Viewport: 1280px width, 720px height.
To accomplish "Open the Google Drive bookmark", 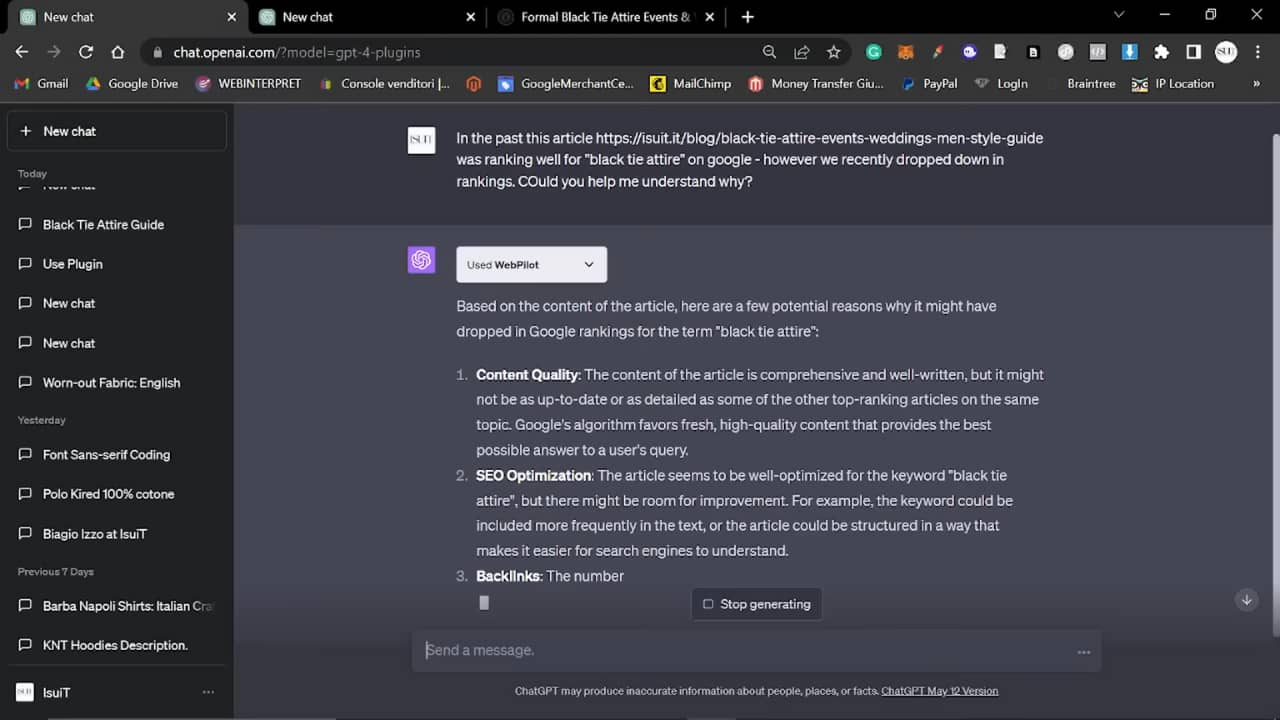I will click(x=131, y=84).
